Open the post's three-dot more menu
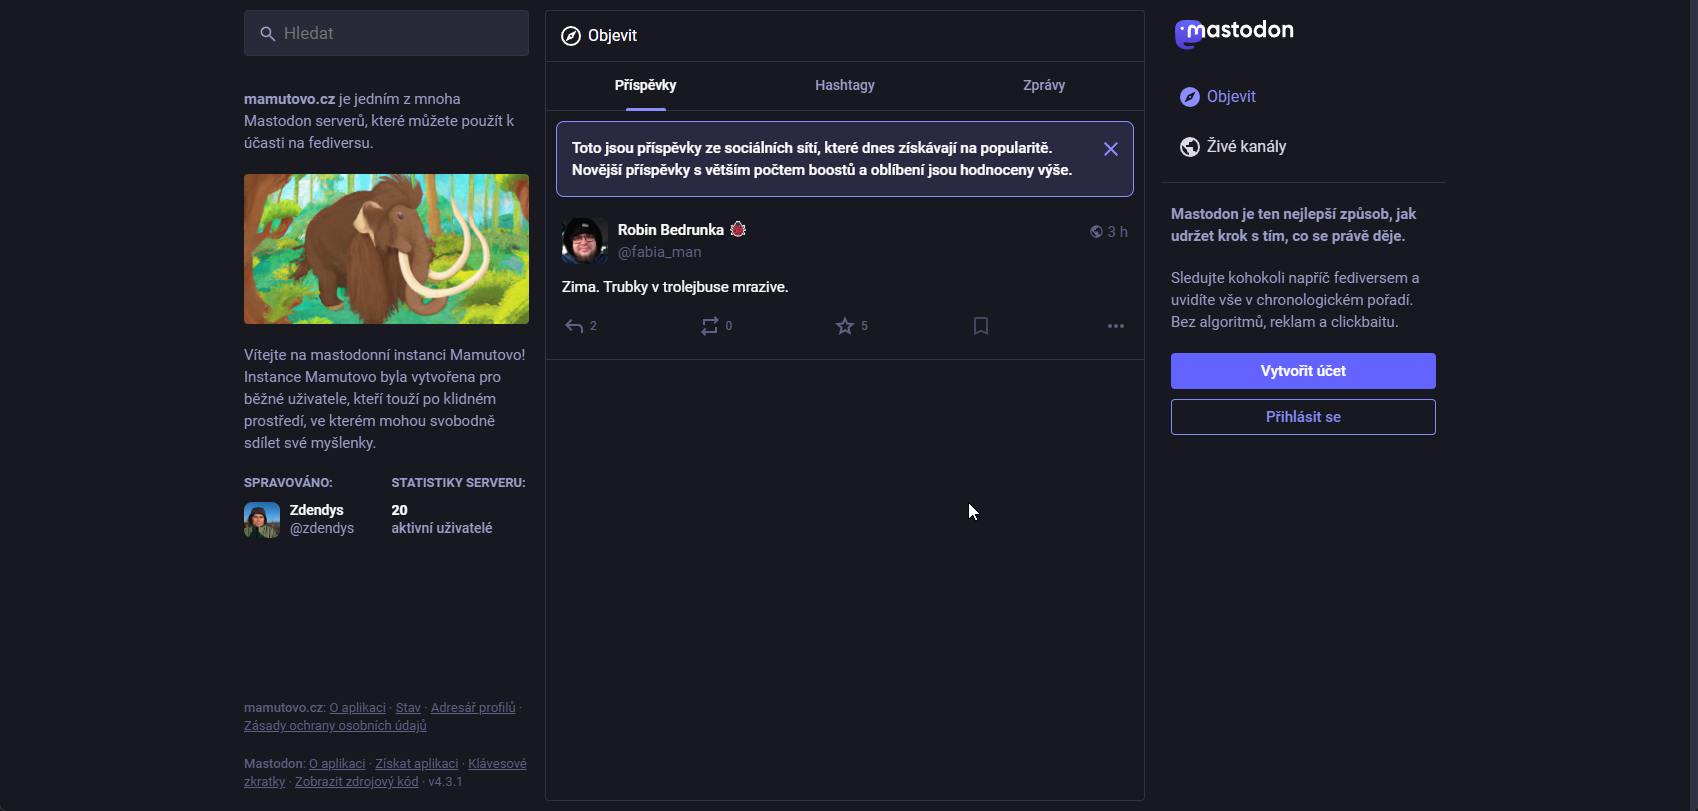This screenshot has height=811, width=1698. pos(1116,326)
